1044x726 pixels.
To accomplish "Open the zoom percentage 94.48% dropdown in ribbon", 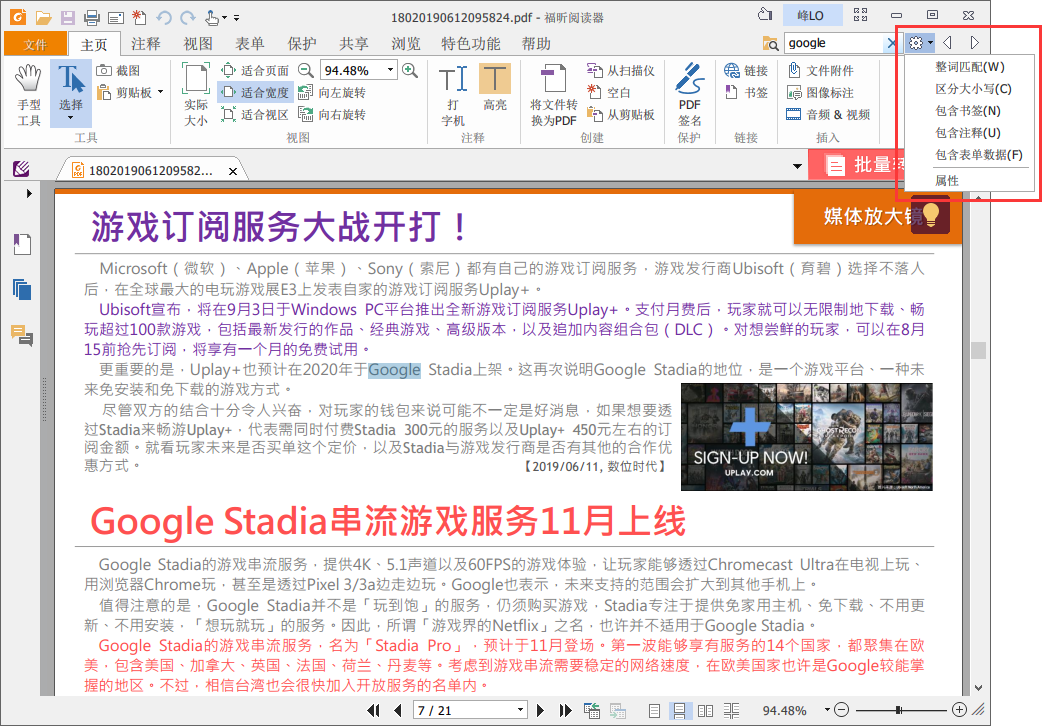I will click(390, 70).
